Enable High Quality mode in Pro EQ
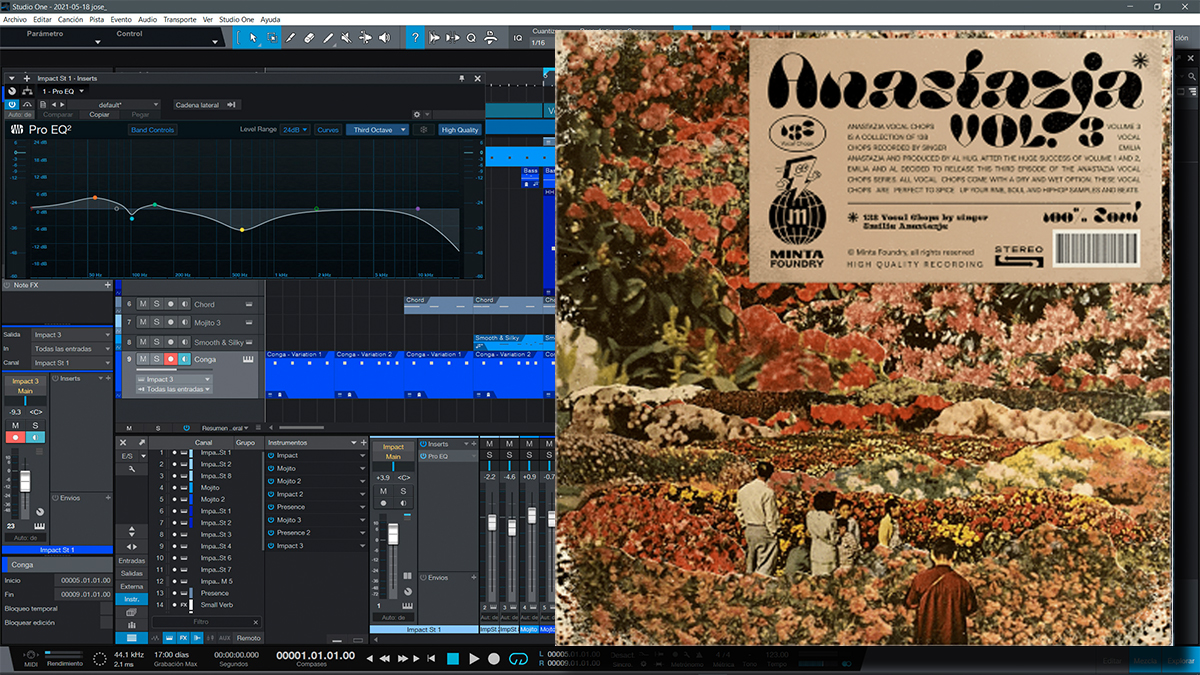This screenshot has height=675, width=1200. pos(460,130)
